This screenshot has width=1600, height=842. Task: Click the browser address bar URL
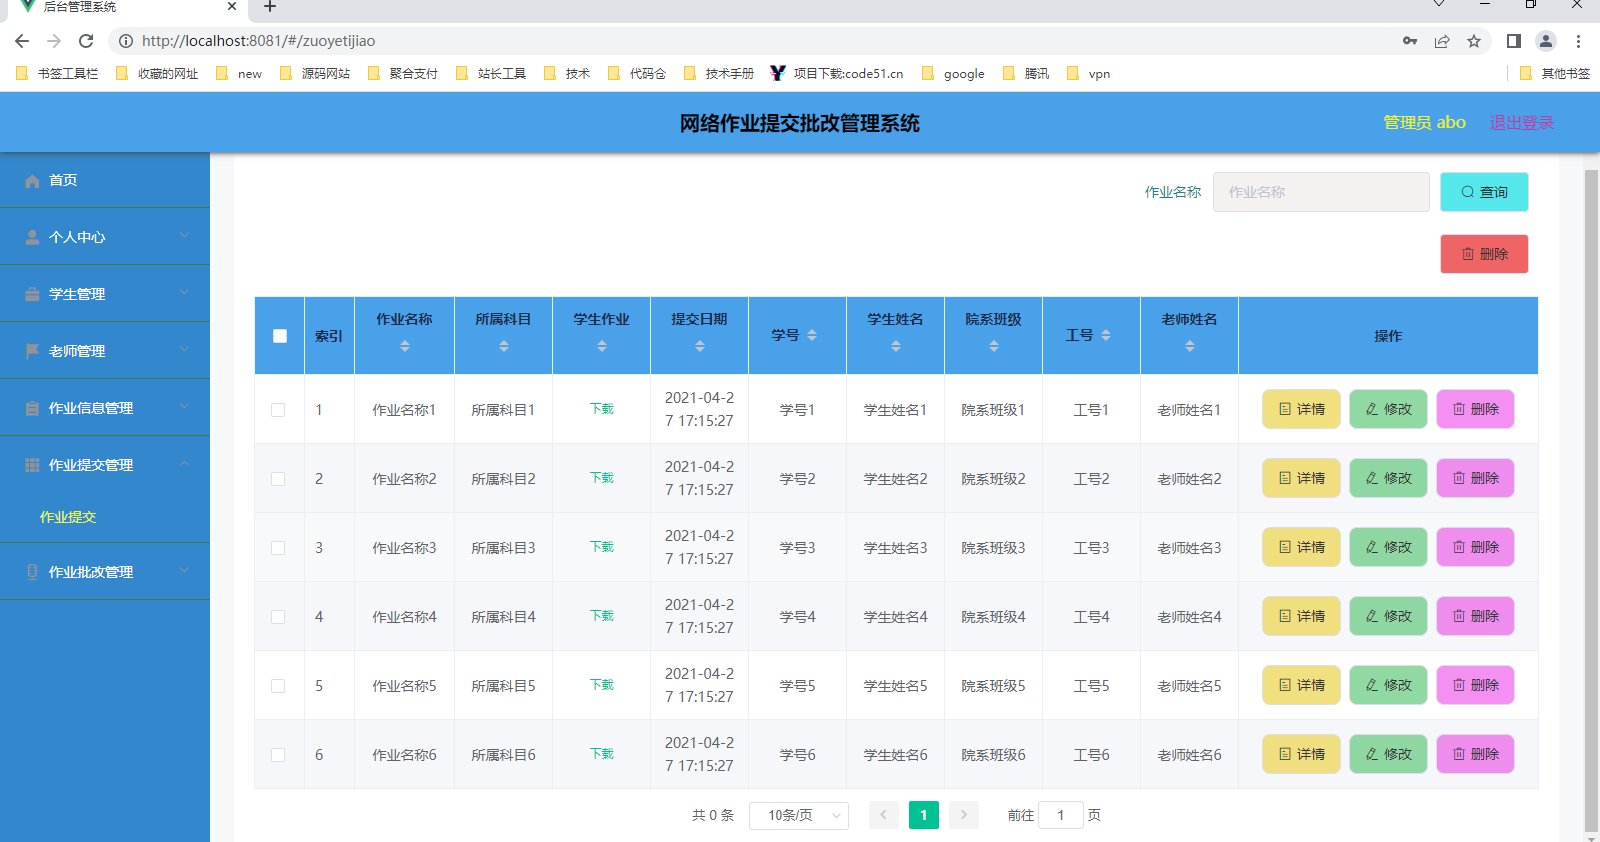click(x=259, y=41)
